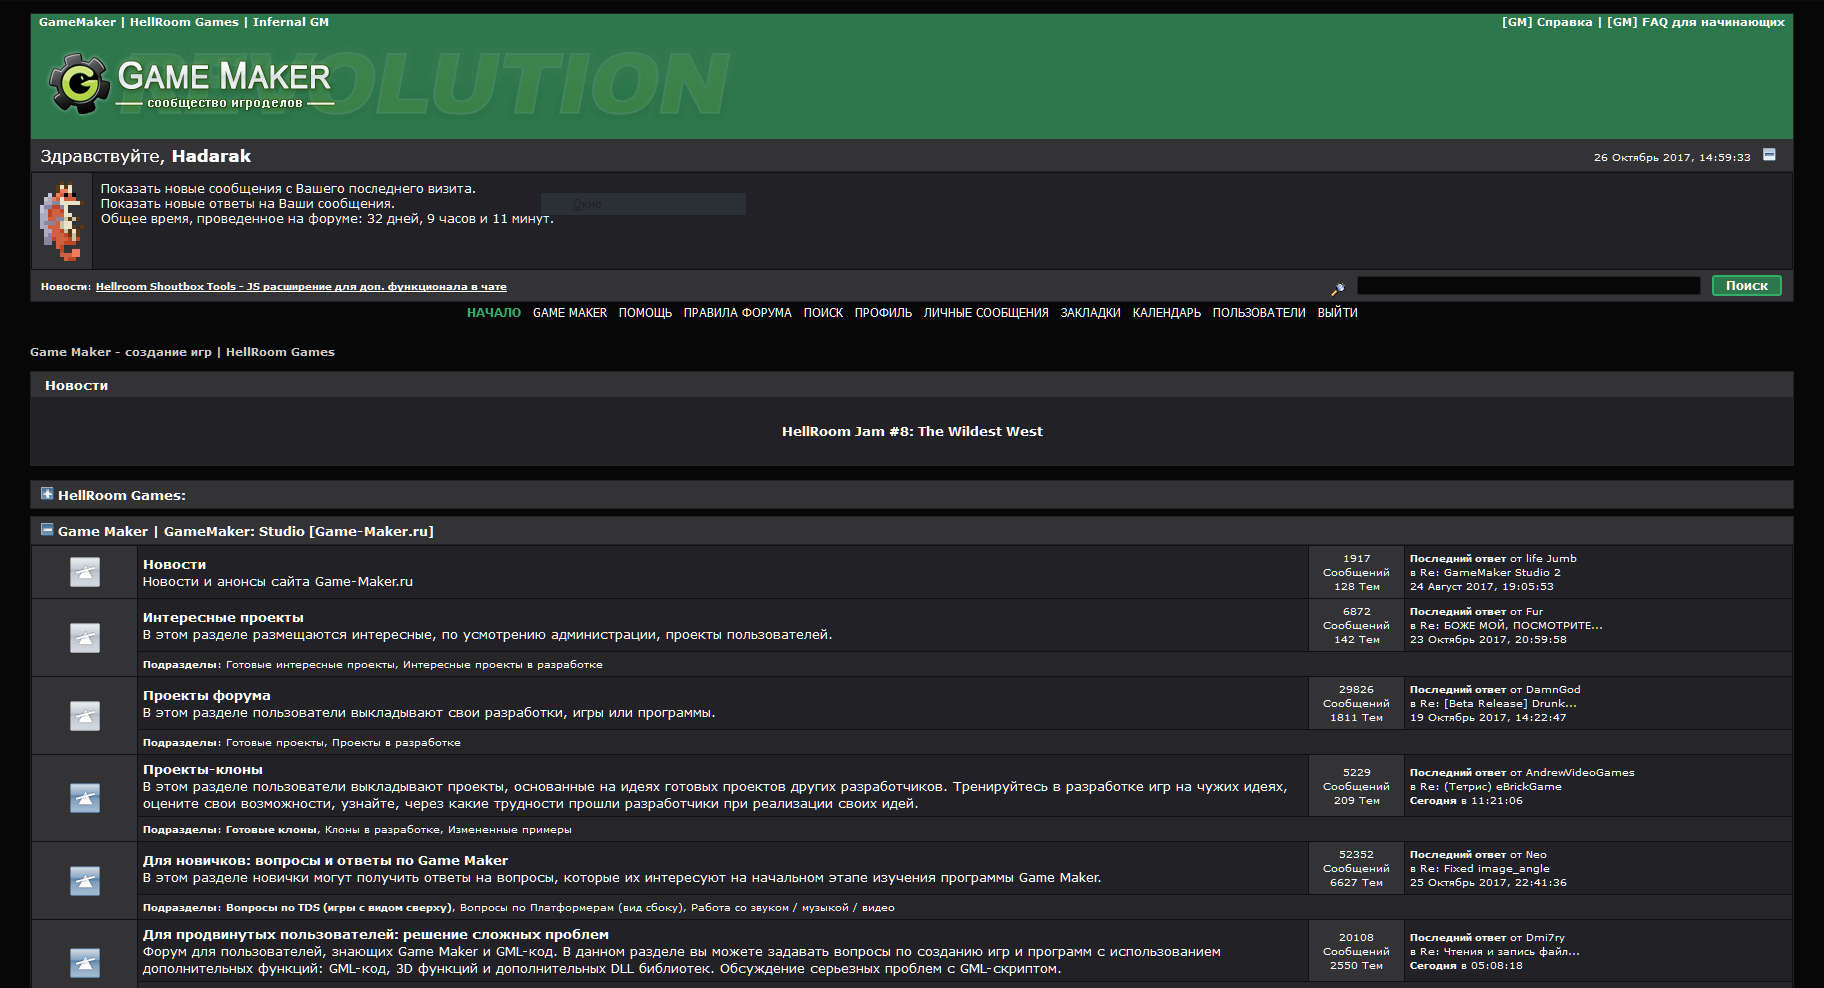Show new messages since your last visit
The image size is (1824, 988).
288,188
